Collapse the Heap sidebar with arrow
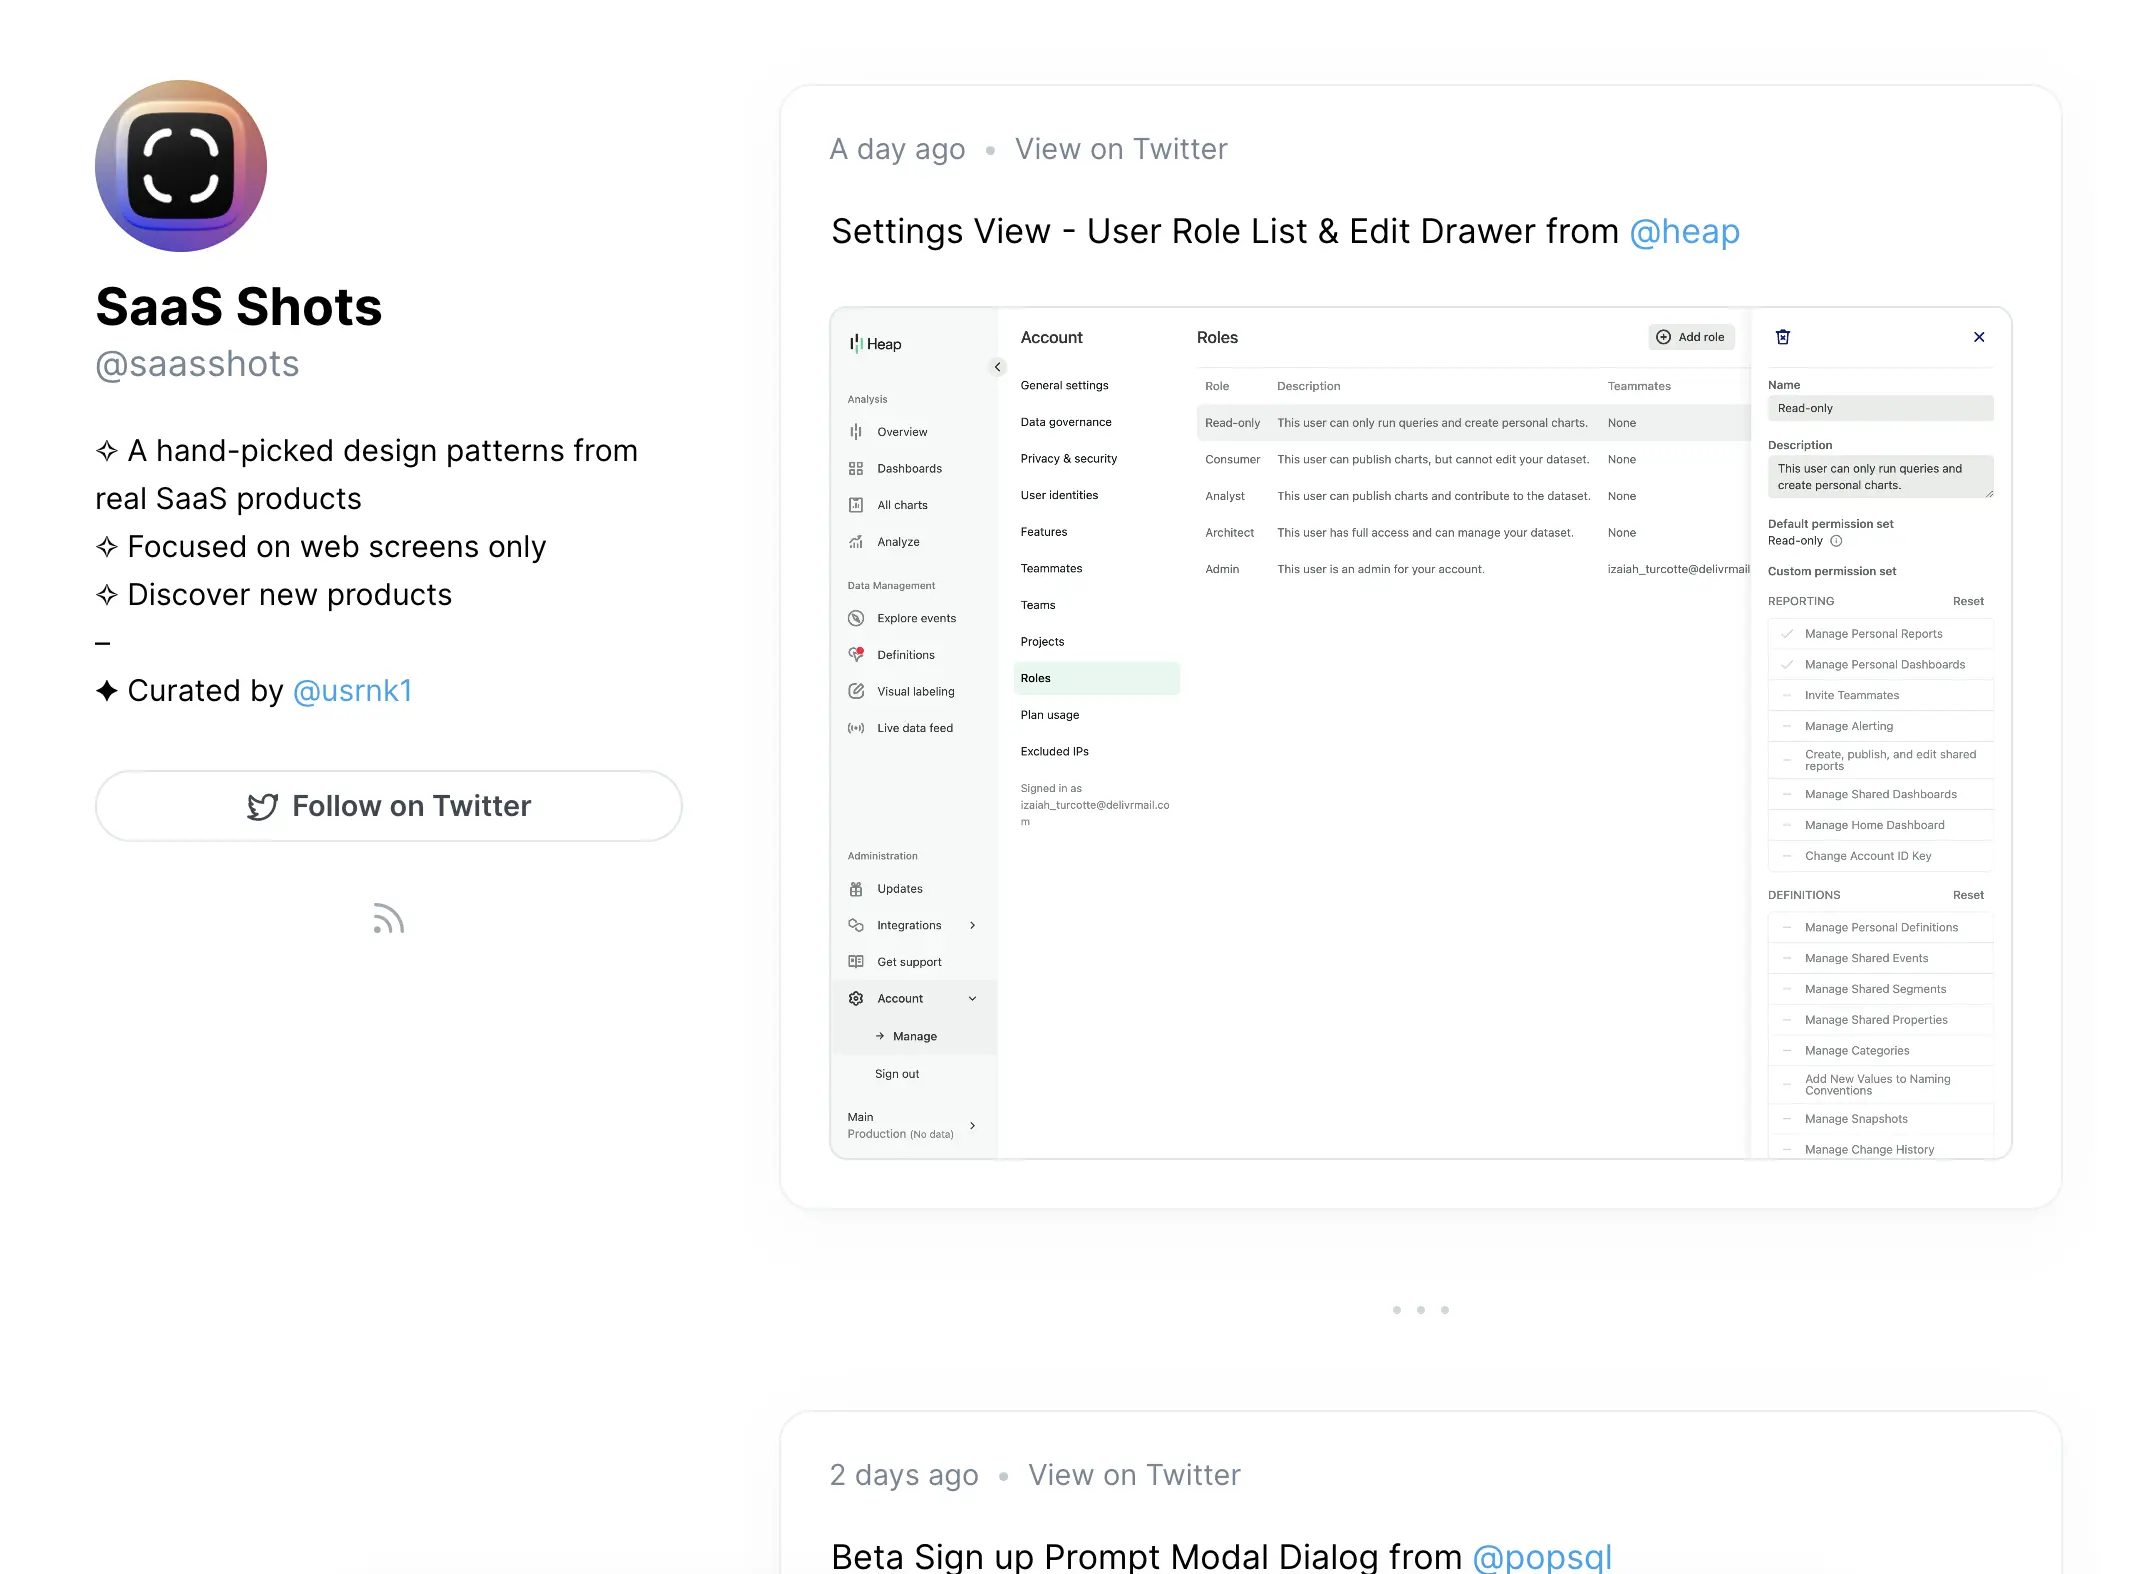Viewport: 2144px width, 1574px height. 997,367
